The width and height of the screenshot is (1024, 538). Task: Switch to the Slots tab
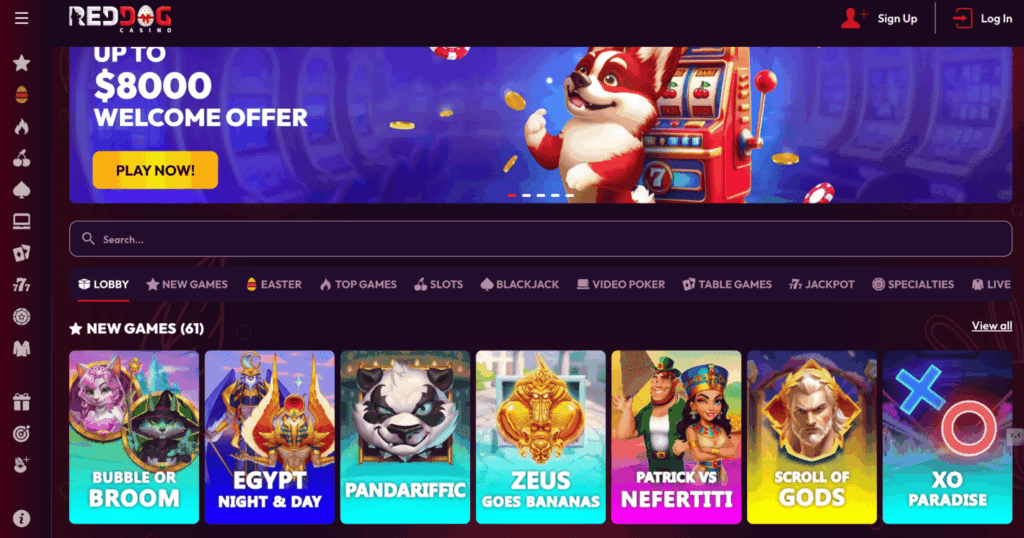pos(439,284)
